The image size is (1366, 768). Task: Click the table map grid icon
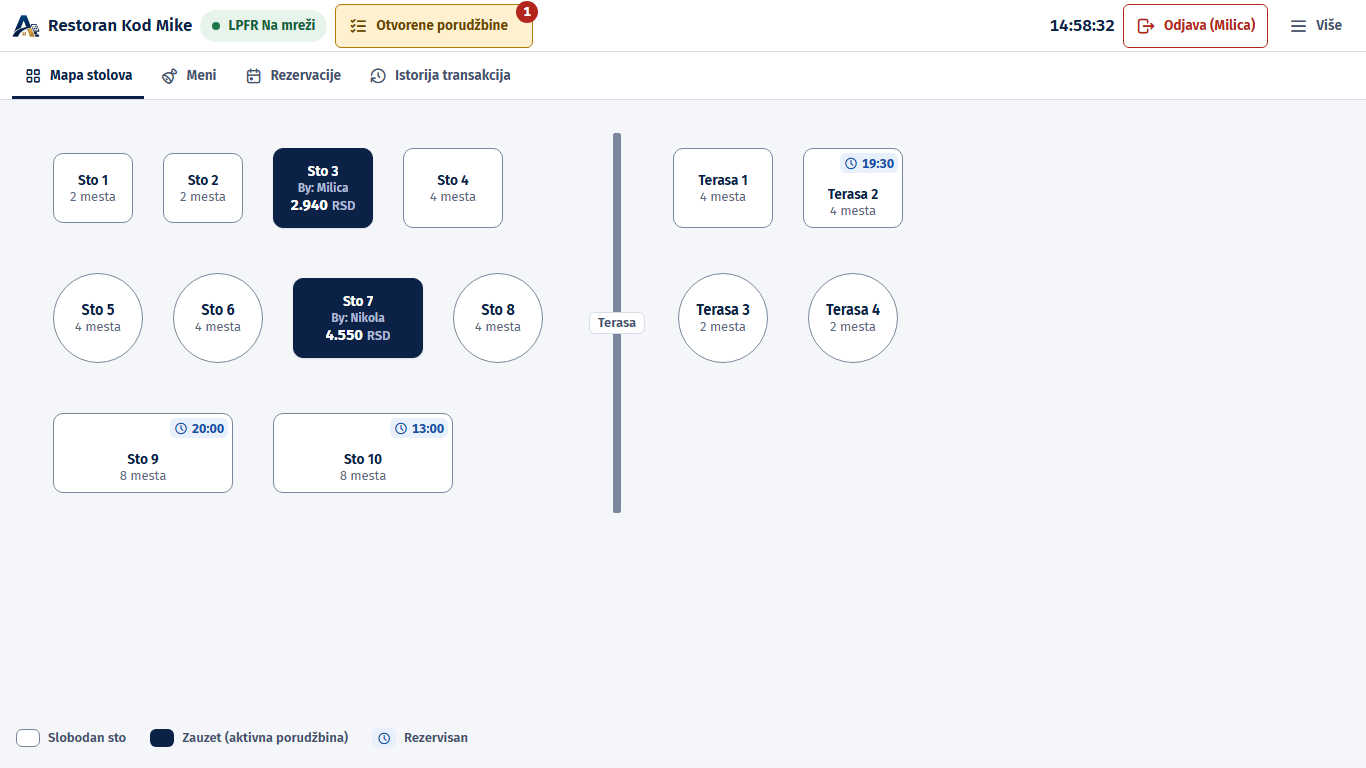click(33, 76)
